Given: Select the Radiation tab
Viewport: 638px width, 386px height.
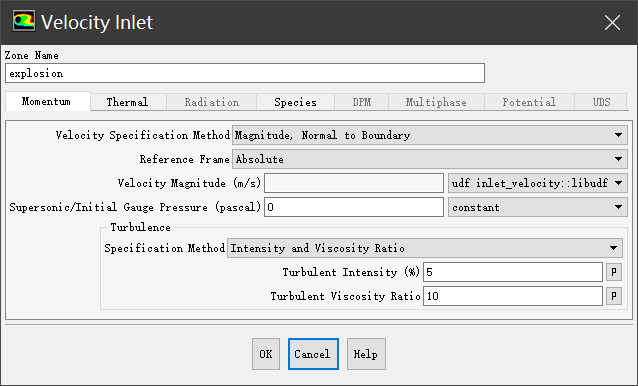Looking at the screenshot, I should point(212,102).
